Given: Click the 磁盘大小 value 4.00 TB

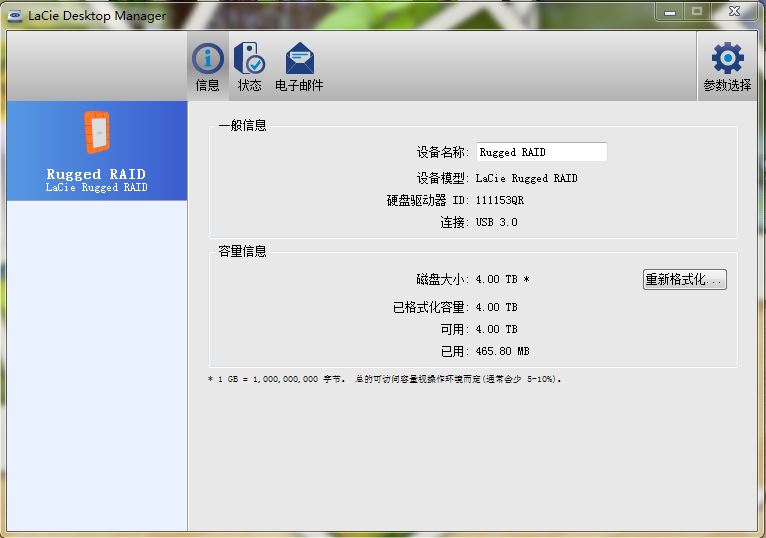Looking at the screenshot, I should pos(496,279).
